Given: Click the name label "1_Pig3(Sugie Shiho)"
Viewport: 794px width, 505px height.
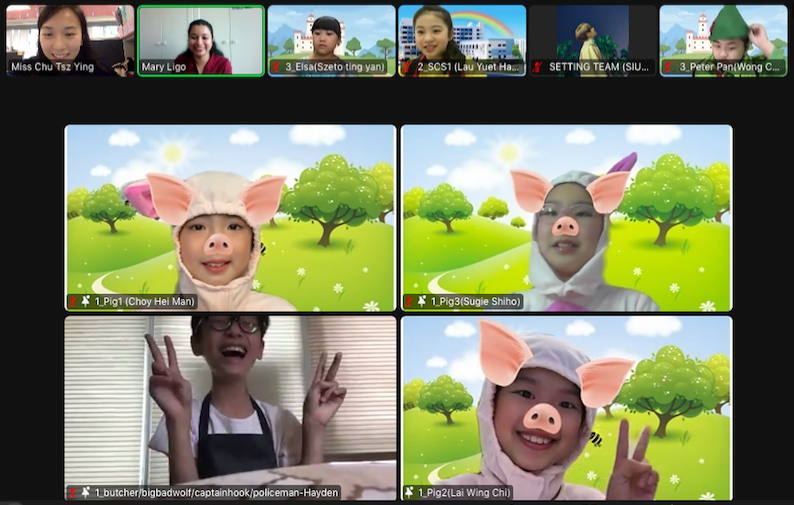Looking at the screenshot, I should click(475, 301).
